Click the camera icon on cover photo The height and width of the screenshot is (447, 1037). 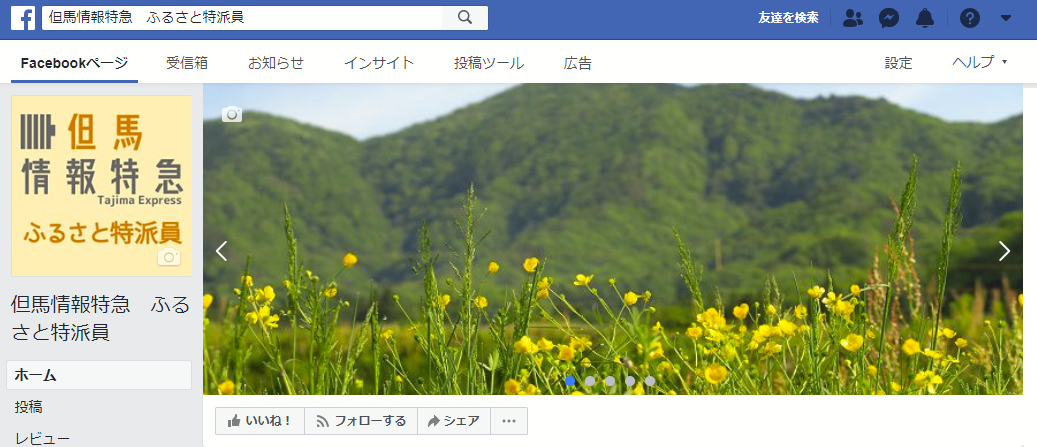tap(232, 114)
